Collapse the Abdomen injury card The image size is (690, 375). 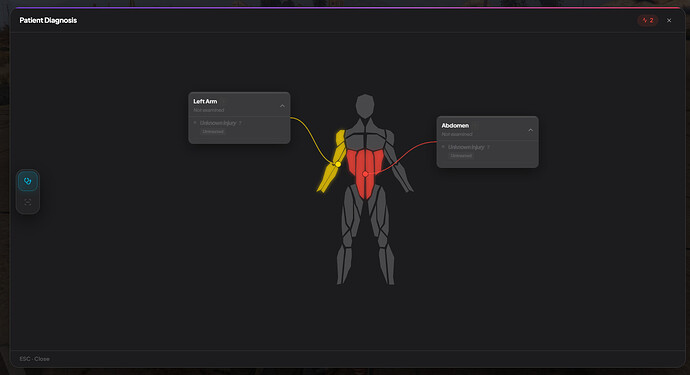coord(530,130)
